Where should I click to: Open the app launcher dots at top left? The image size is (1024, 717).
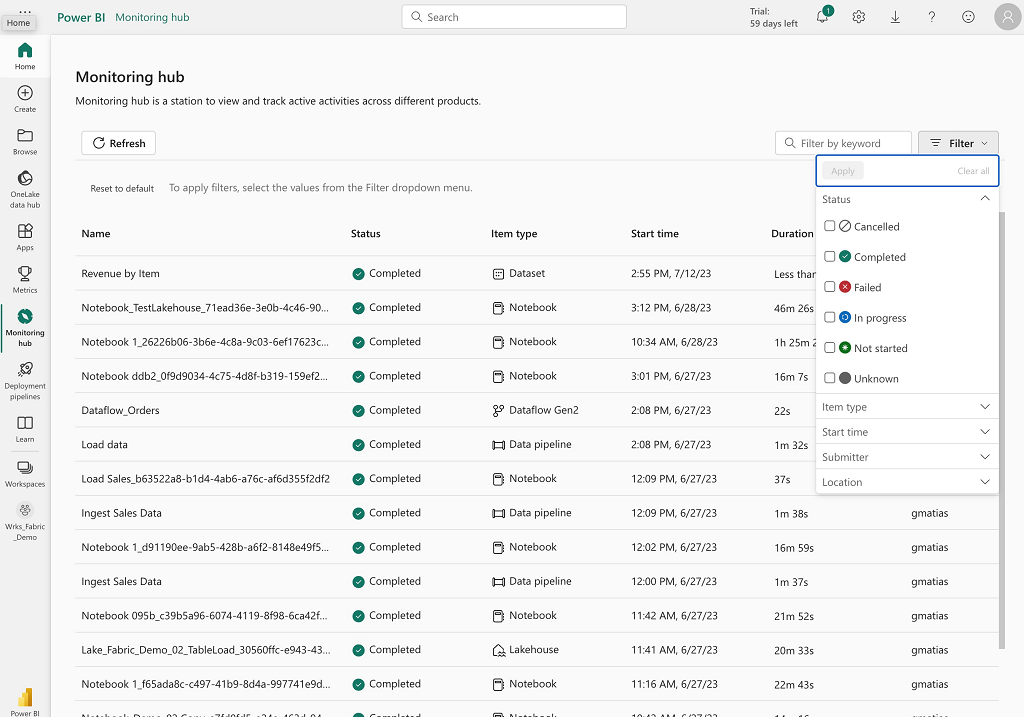(25, 12)
